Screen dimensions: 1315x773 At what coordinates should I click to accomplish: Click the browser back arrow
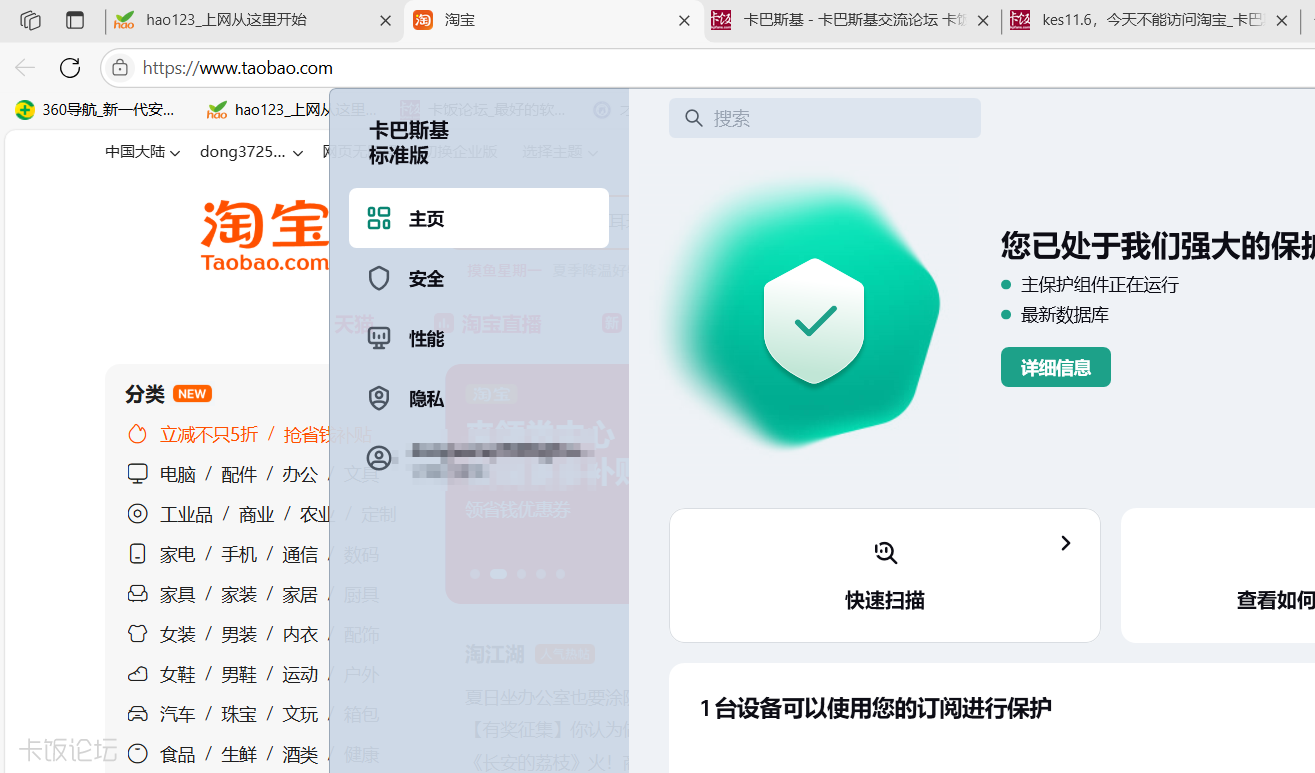click(25, 68)
